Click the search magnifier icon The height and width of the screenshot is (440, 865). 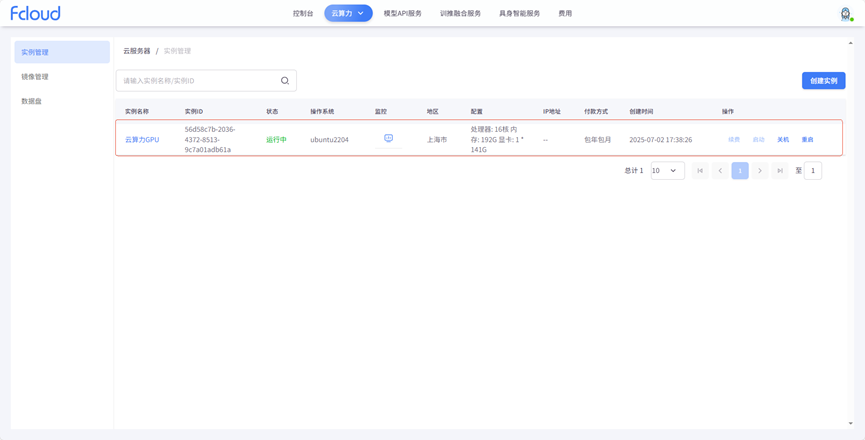coord(285,81)
